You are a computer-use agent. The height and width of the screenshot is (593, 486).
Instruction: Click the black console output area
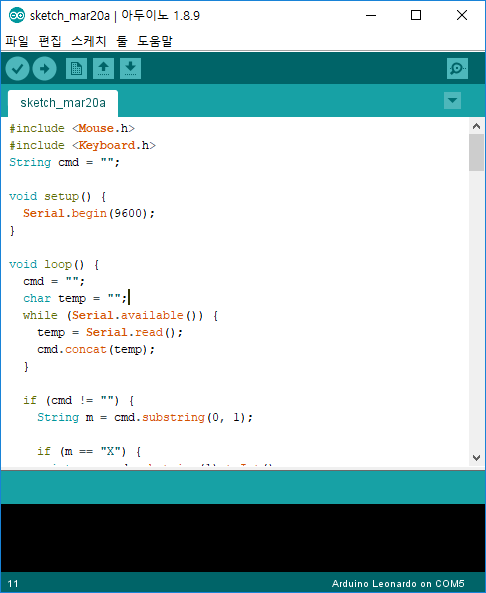click(x=243, y=537)
